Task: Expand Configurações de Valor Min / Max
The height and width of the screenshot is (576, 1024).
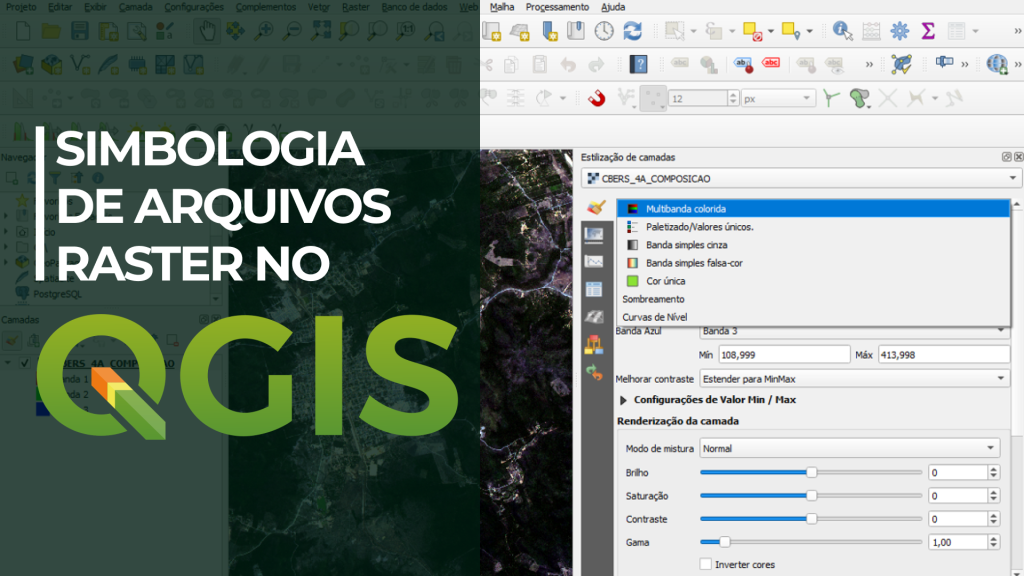Action: tap(625, 400)
